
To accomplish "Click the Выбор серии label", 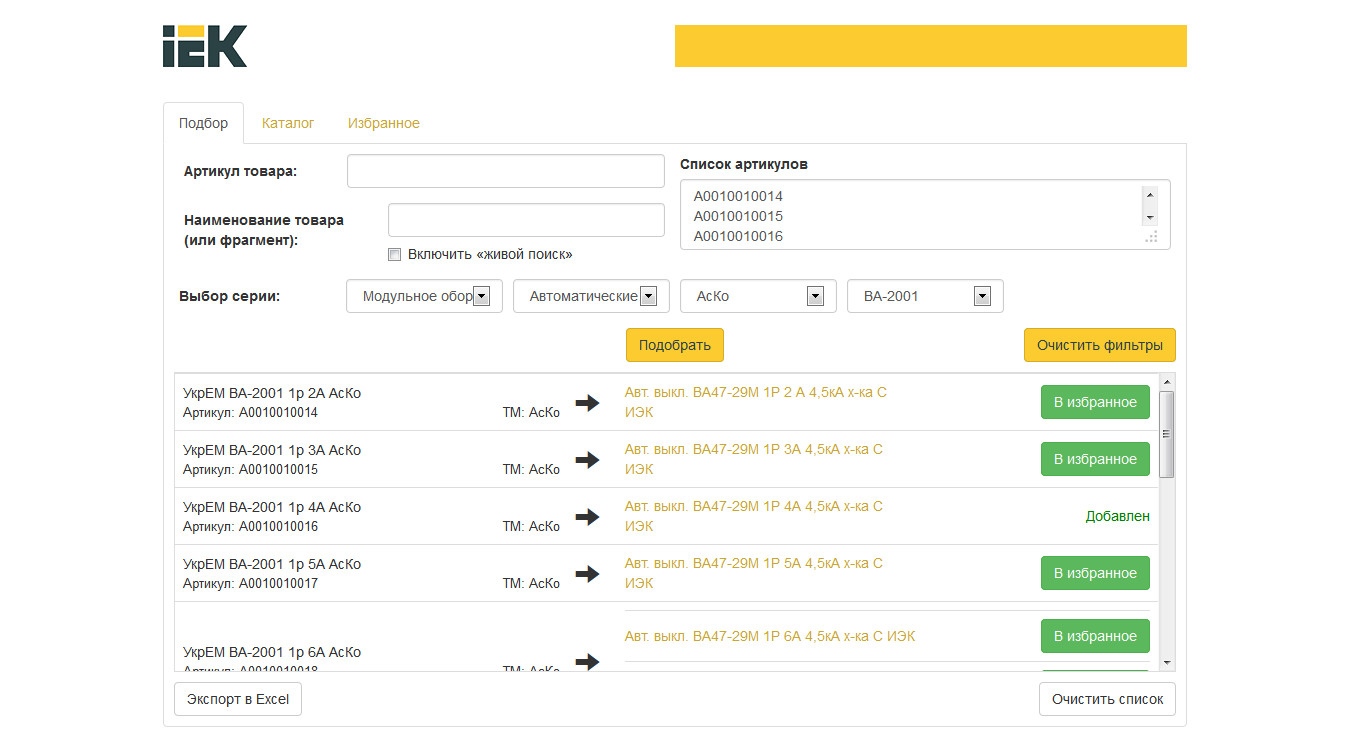I will pyautogui.click(x=229, y=296).
